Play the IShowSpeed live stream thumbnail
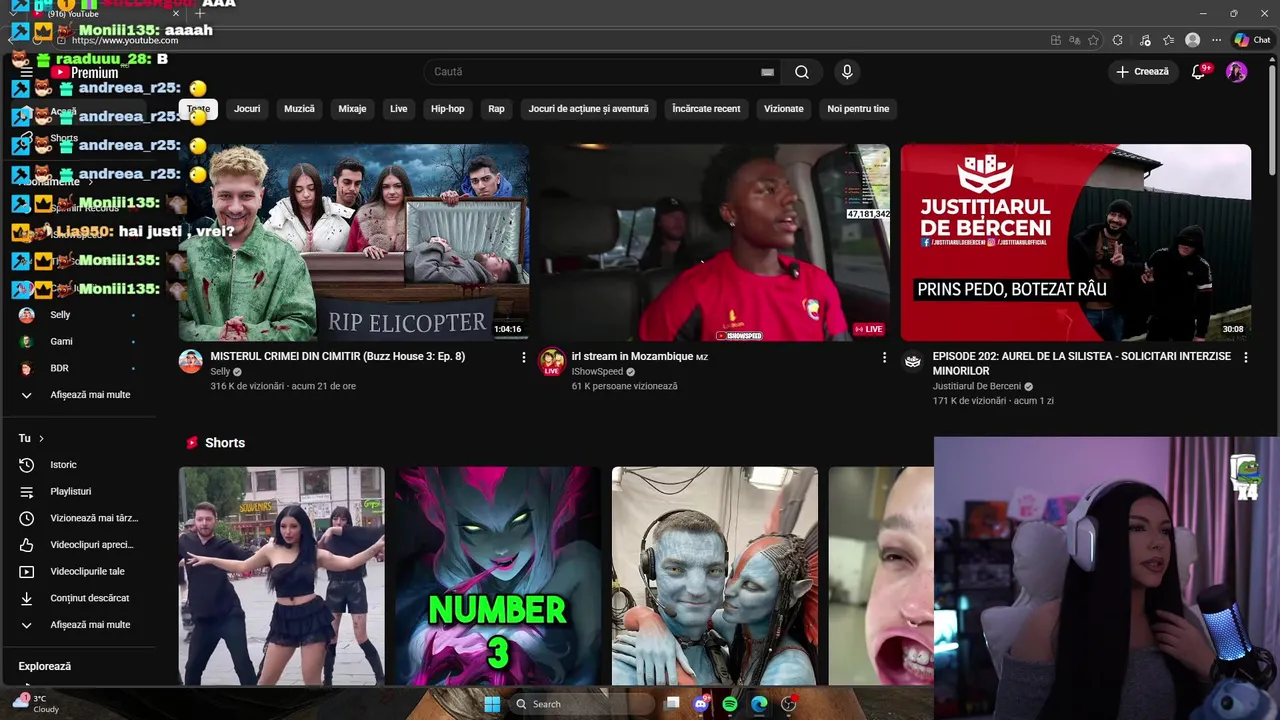Viewport: 1280px width, 720px height. tap(715, 243)
